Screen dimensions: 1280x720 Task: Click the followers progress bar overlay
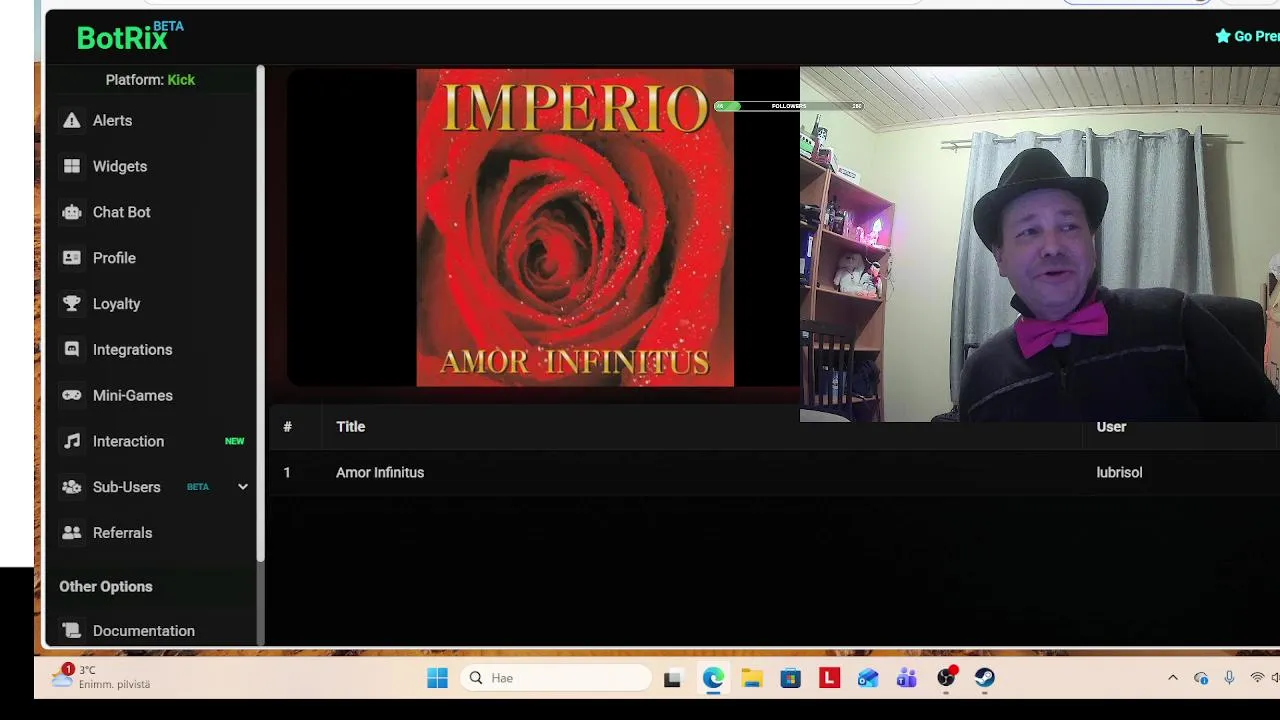pos(789,106)
